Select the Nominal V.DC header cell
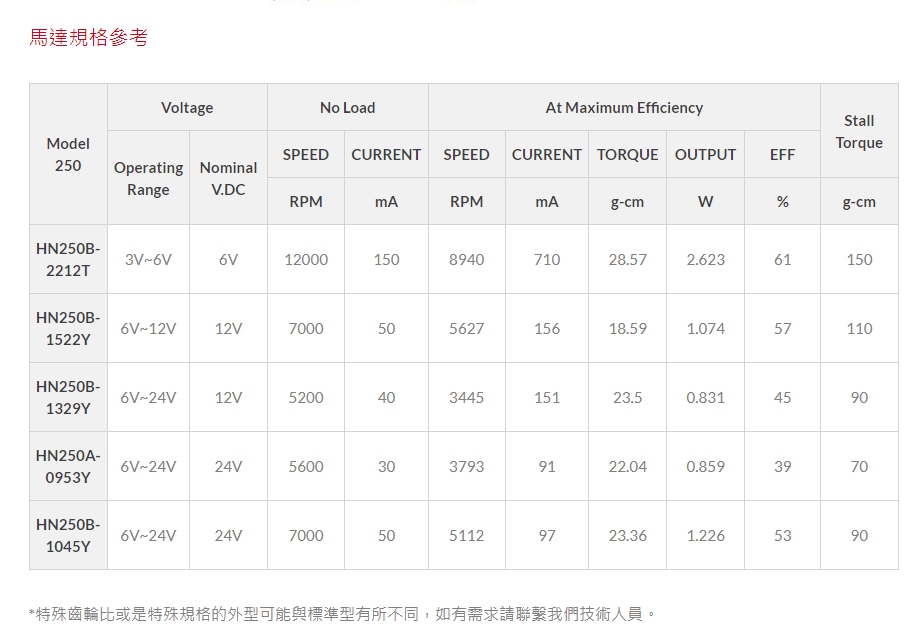Image resolution: width=924 pixels, height=638 pixels. point(228,178)
